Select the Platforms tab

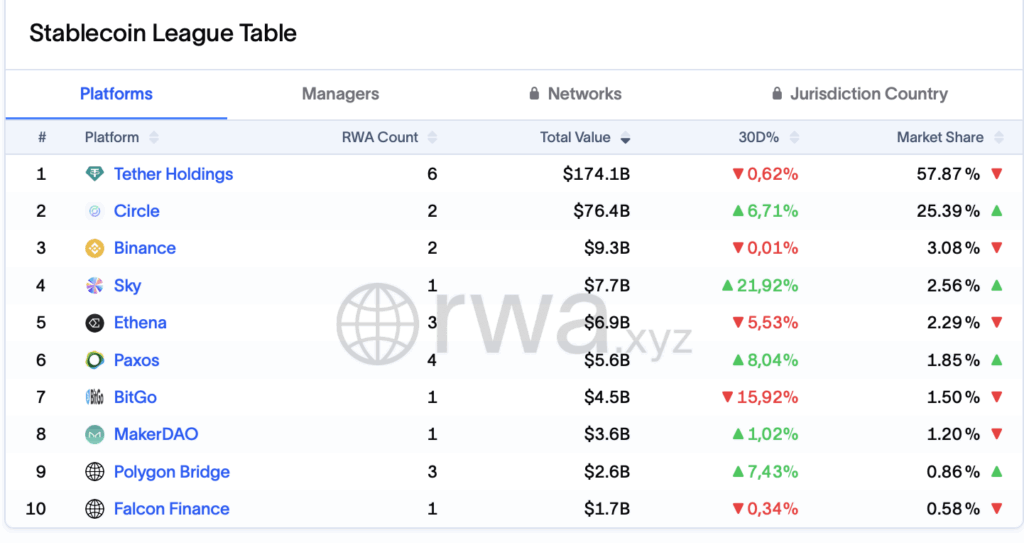tap(116, 94)
